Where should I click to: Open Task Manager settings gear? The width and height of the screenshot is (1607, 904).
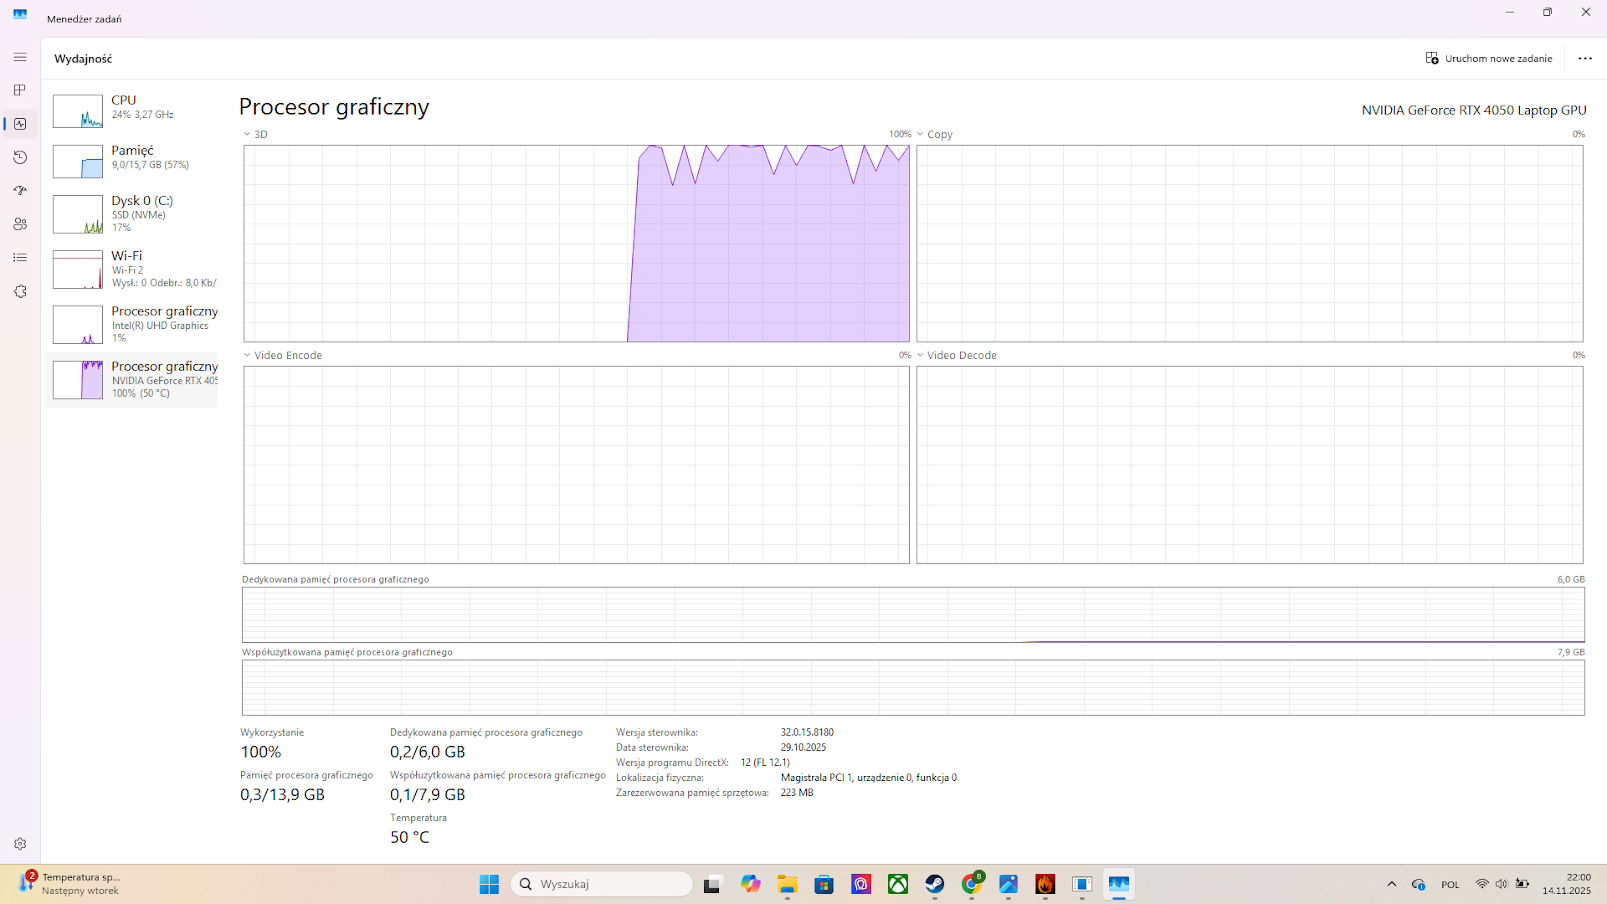(x=20, y=844)
